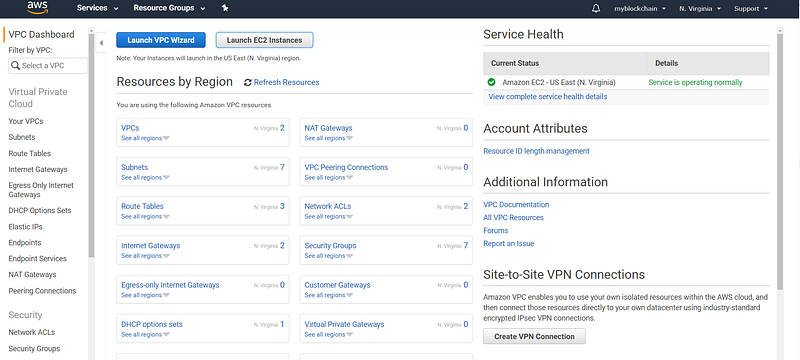Open Endpoint Services in the sidebar
The image size is (800, 360).
point(38,259)
